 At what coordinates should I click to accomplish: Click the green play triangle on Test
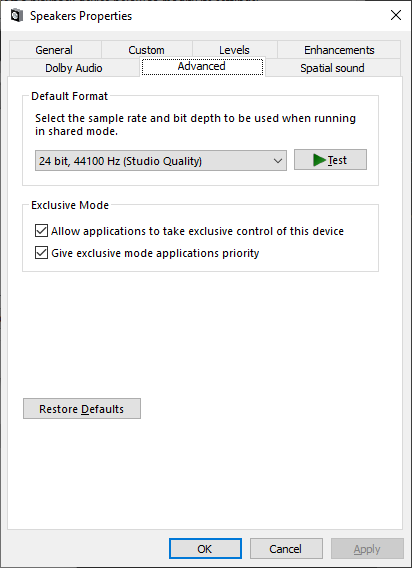[x=319, y=160]
